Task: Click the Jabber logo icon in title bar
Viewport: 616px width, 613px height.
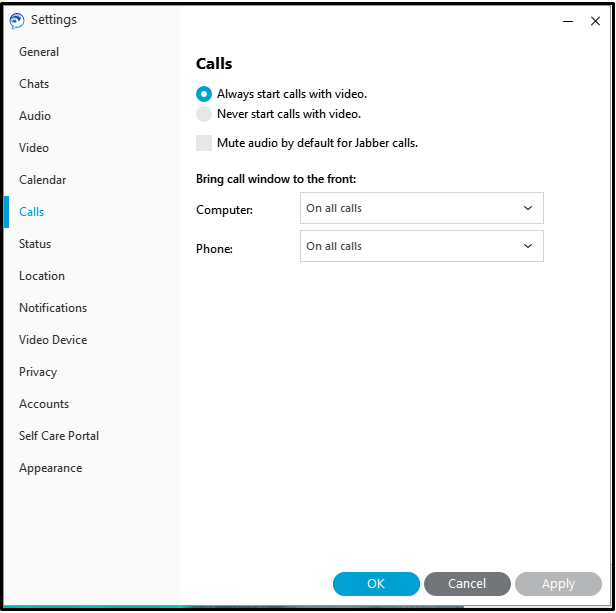Action: pos(16,20)
